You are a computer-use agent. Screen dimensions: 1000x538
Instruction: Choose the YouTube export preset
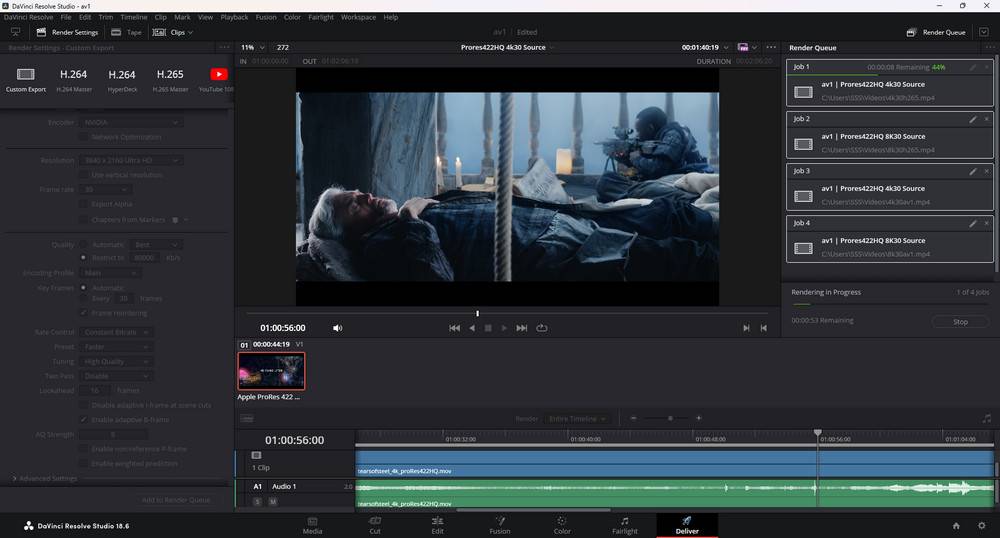218,75
